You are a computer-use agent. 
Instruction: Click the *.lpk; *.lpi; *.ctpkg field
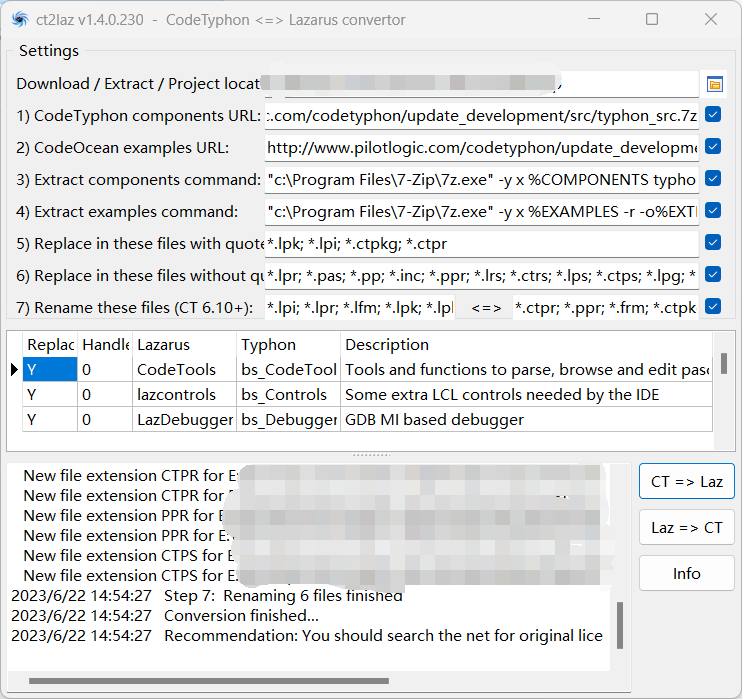pyautogui.click(x=481, y=244)
